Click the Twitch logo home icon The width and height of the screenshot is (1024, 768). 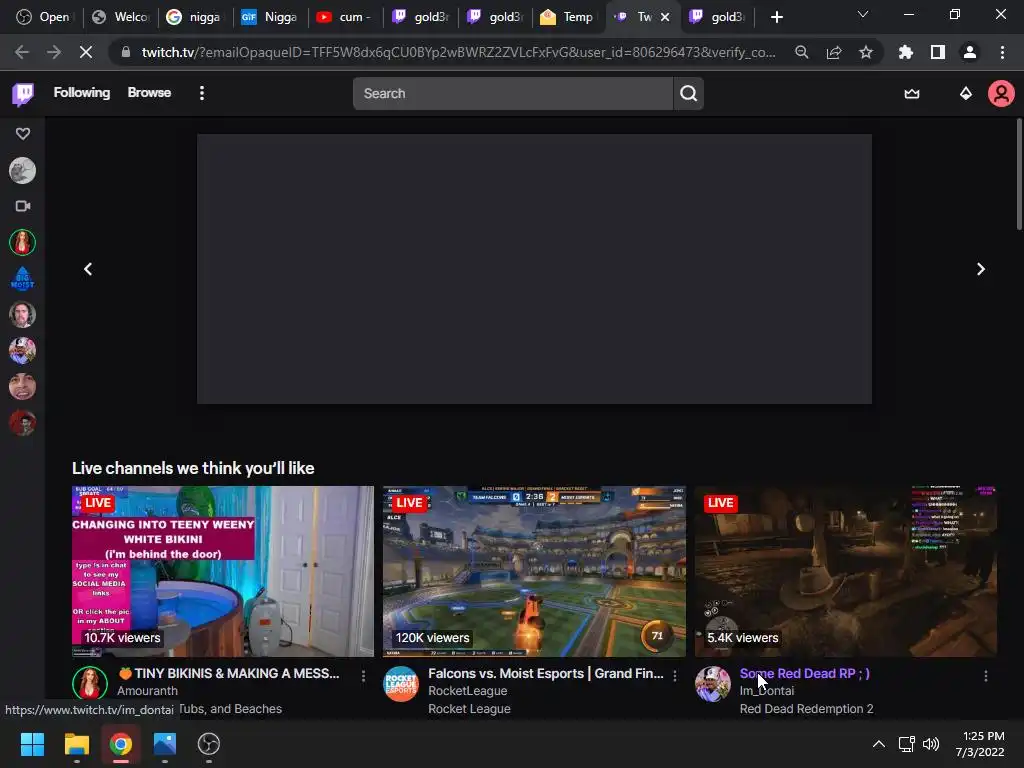(23, 94)
